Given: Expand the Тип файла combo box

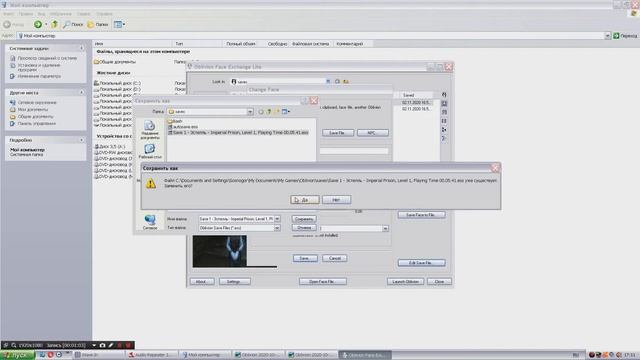Looking at the screenshot, I should 277,228.
